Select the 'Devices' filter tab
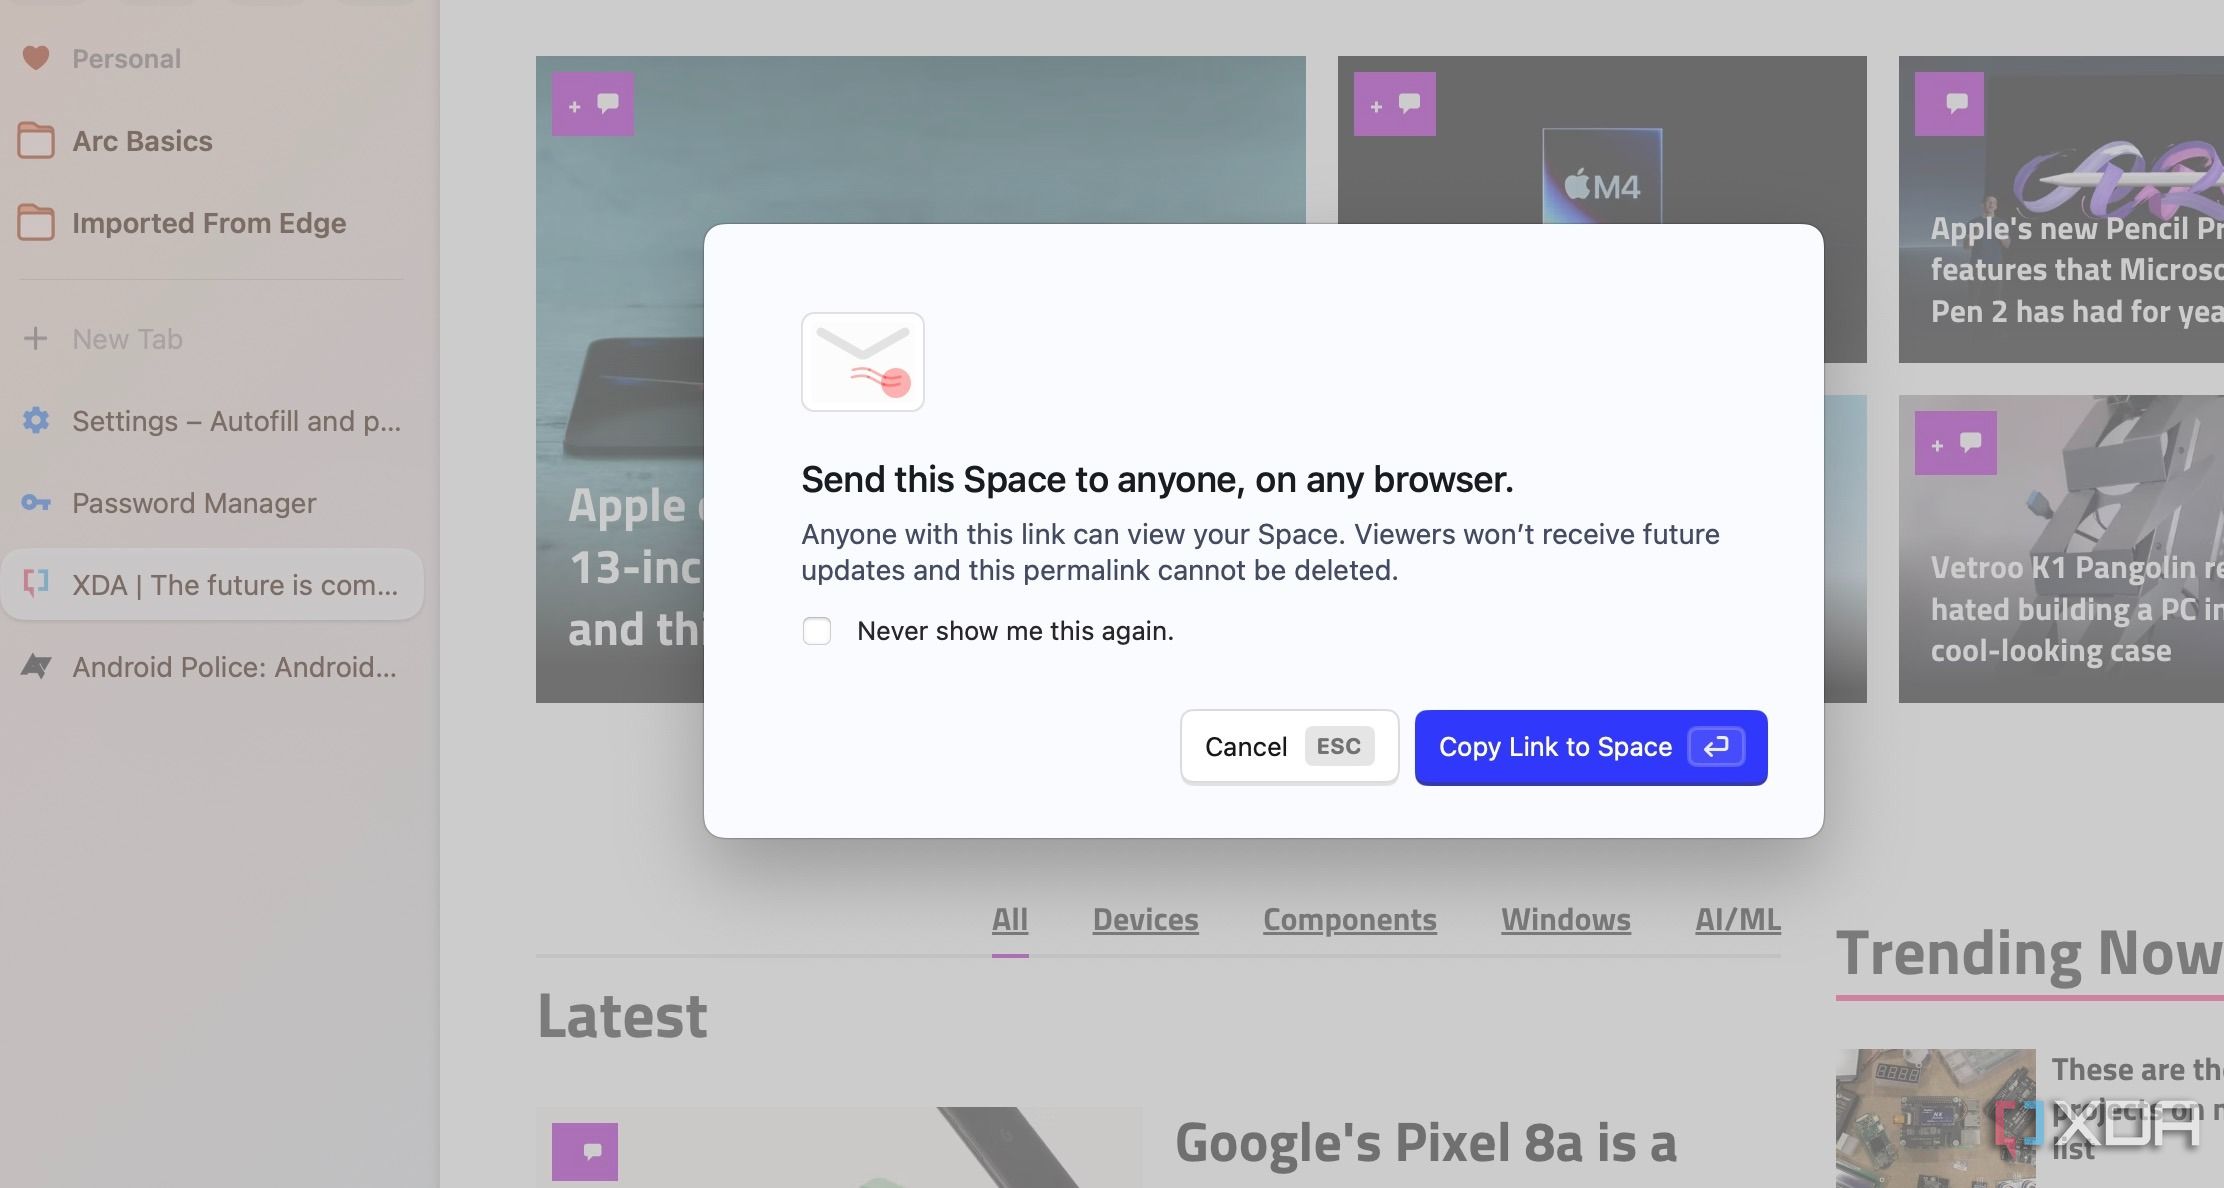The width and height of the screenshot is (2224, 1188). pyautogui.click(x=1144, y=919)
